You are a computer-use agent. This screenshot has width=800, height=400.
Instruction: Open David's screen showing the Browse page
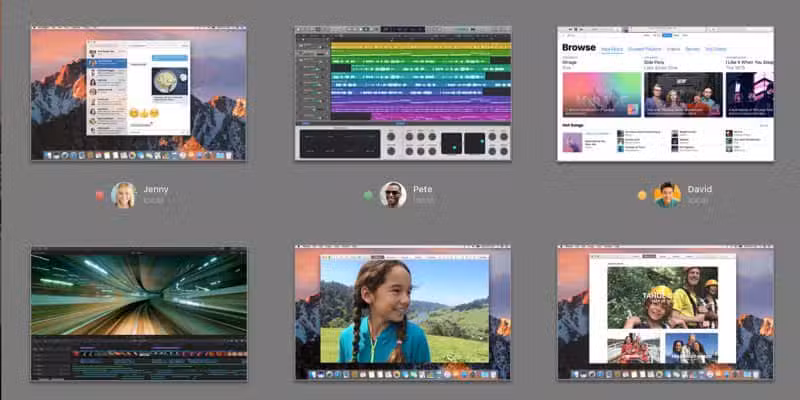coord(665,93)
